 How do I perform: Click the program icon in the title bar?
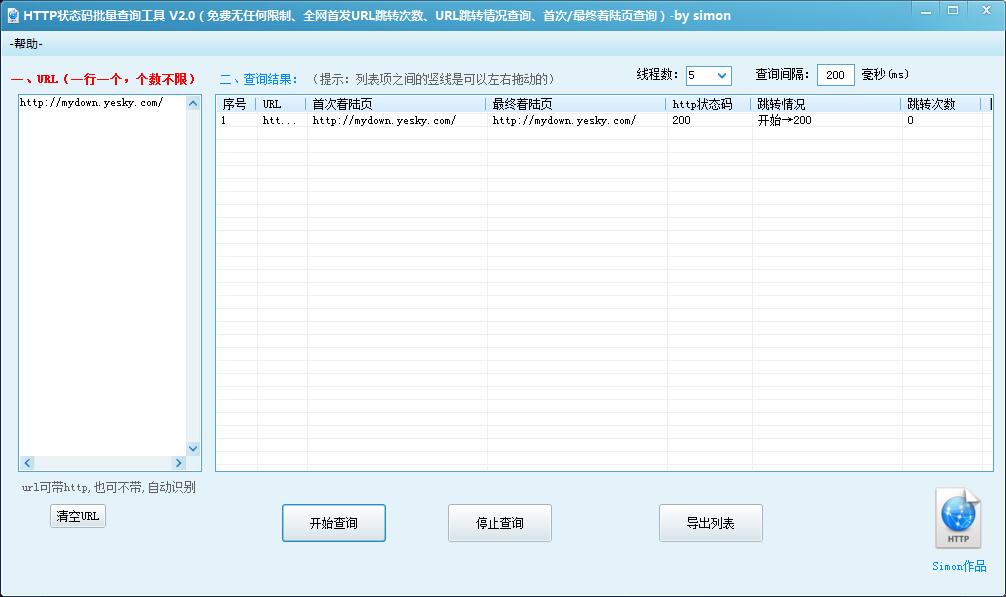13,15
